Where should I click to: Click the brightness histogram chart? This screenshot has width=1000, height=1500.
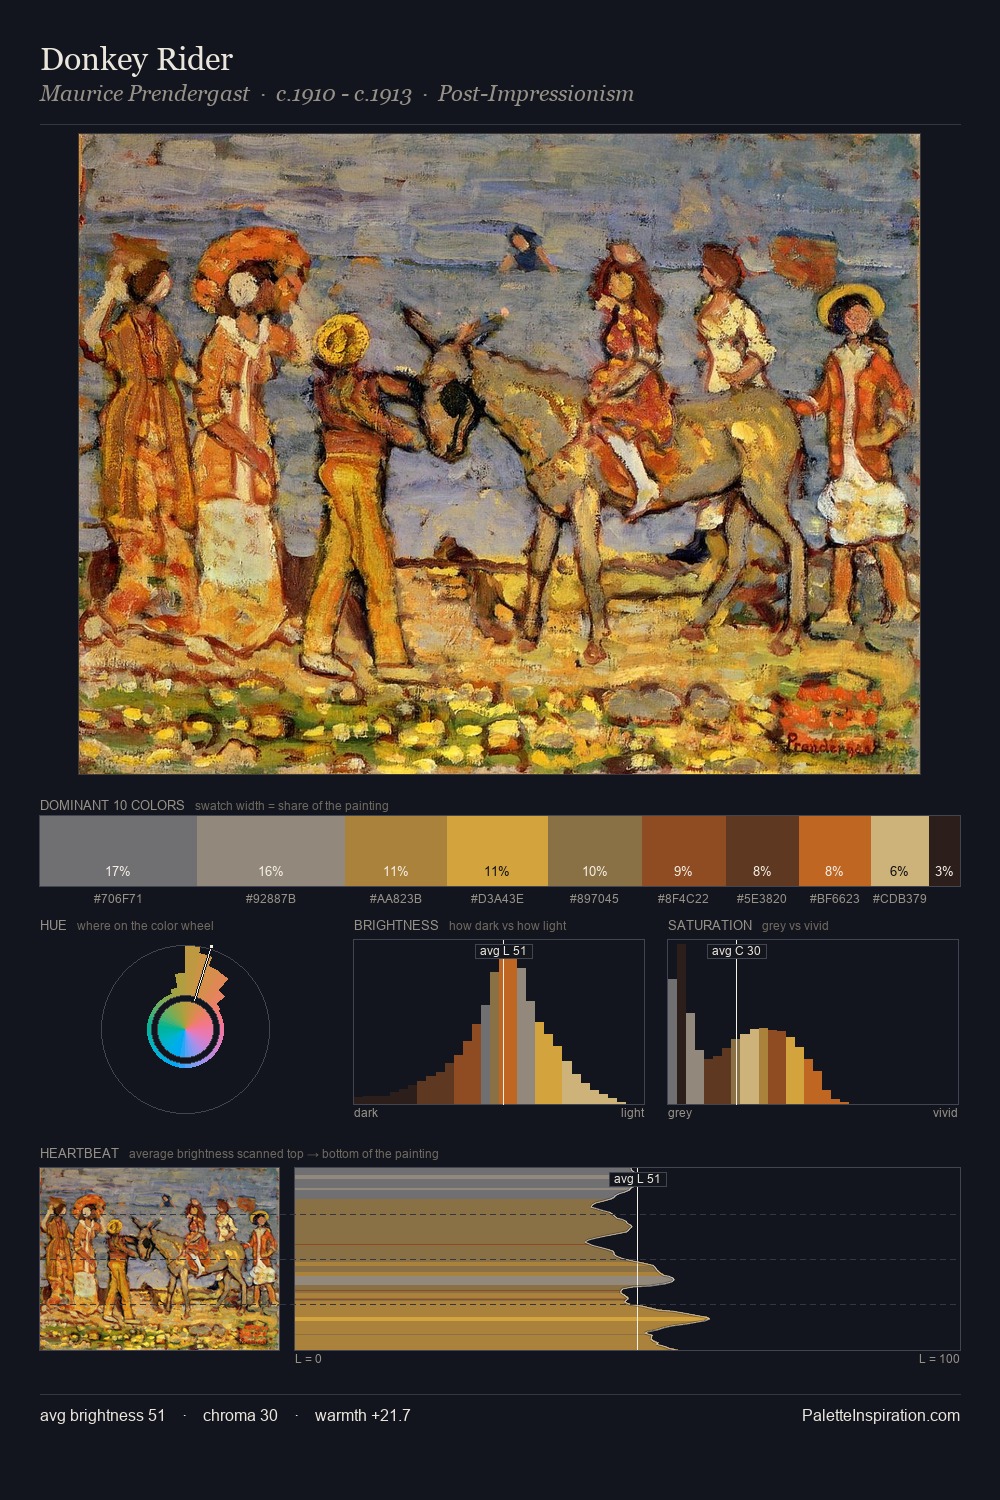click(499, 1022)
